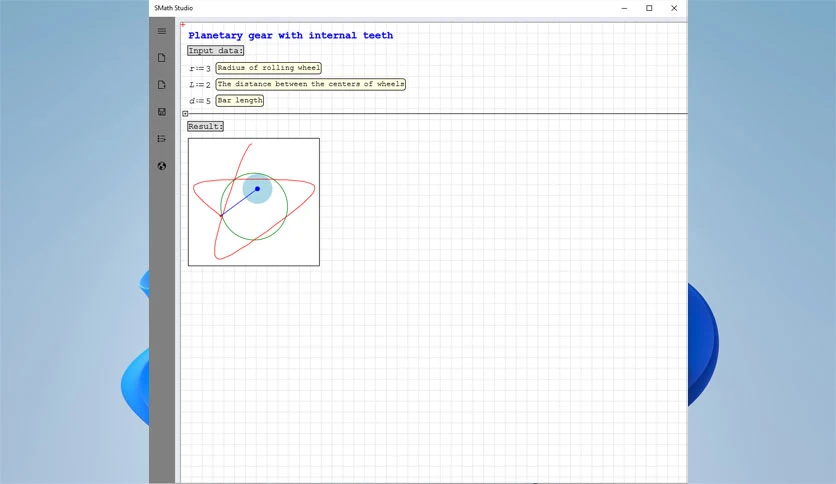This screenshot has height=484, width=836.
Task: Select the 'Input data:' label
Action: coord(215,51)
